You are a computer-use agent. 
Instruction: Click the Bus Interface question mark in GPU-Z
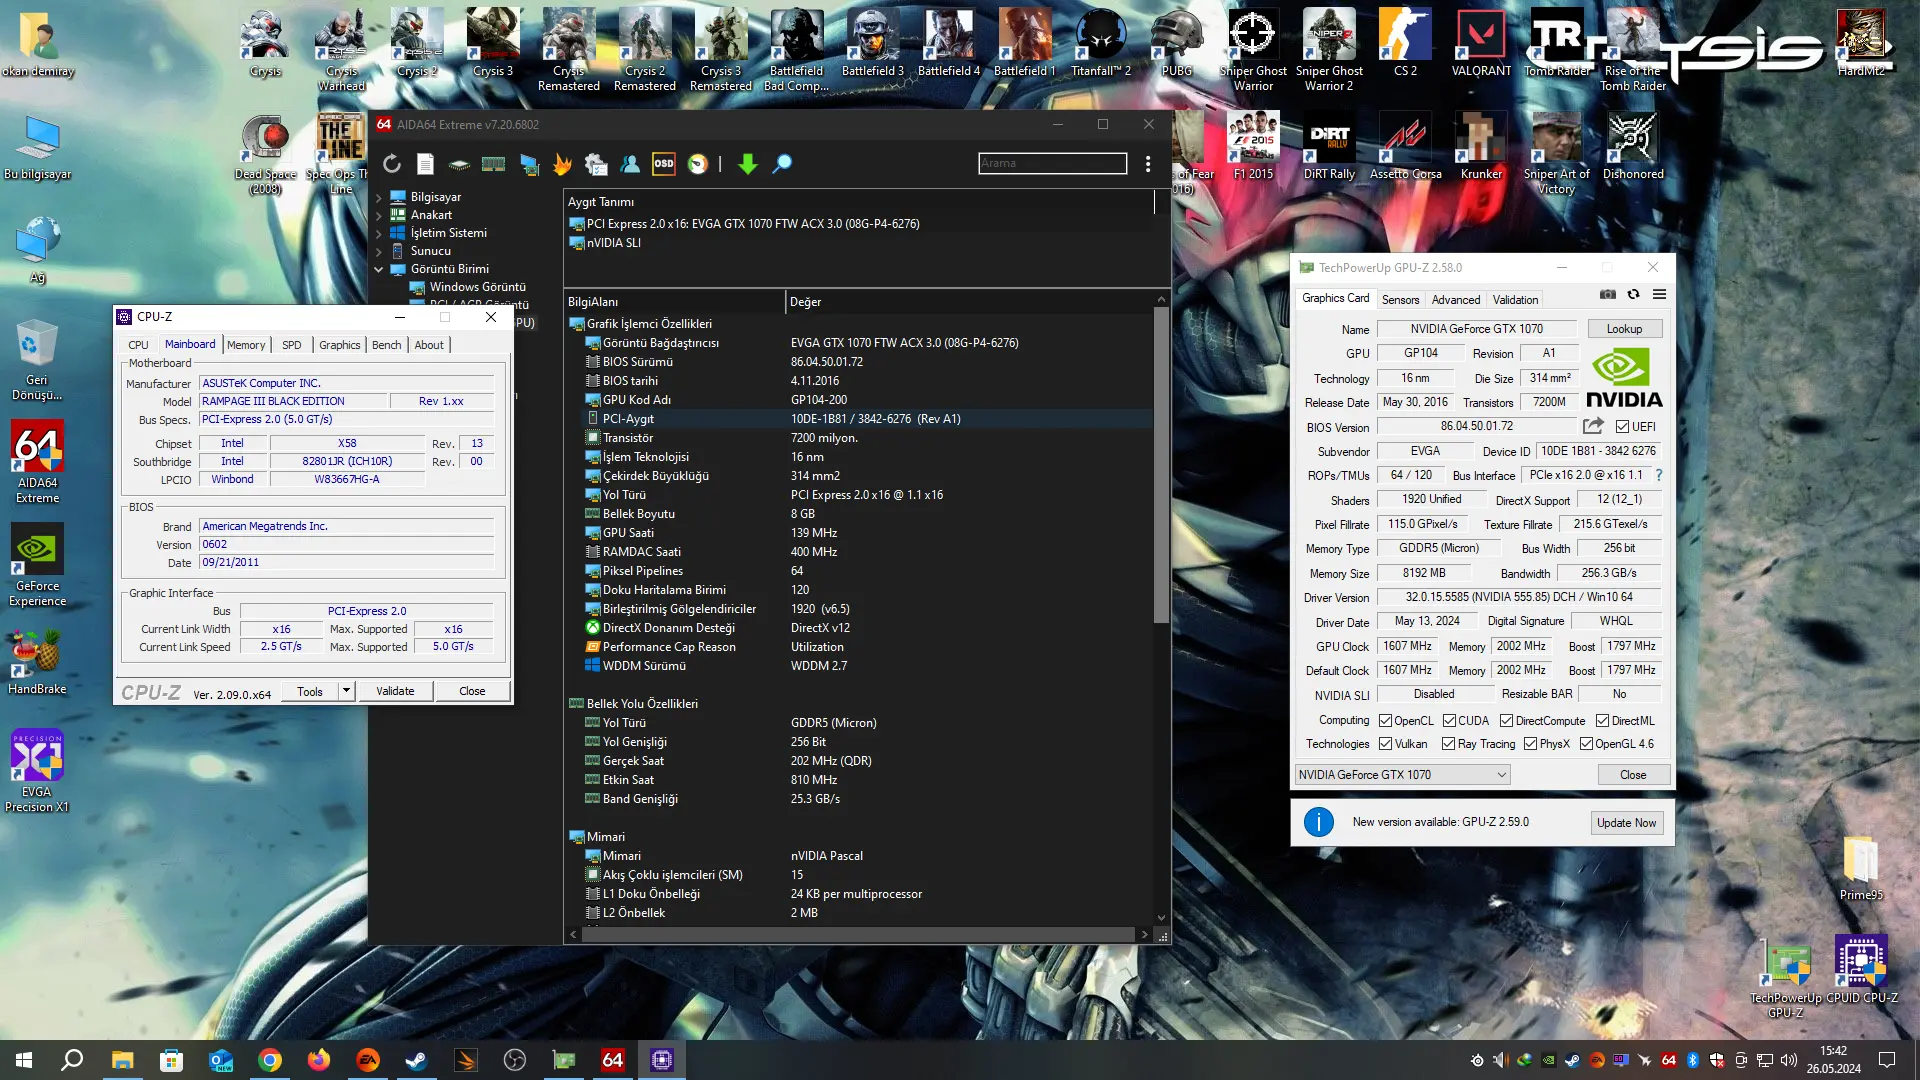coord(1659,475)
